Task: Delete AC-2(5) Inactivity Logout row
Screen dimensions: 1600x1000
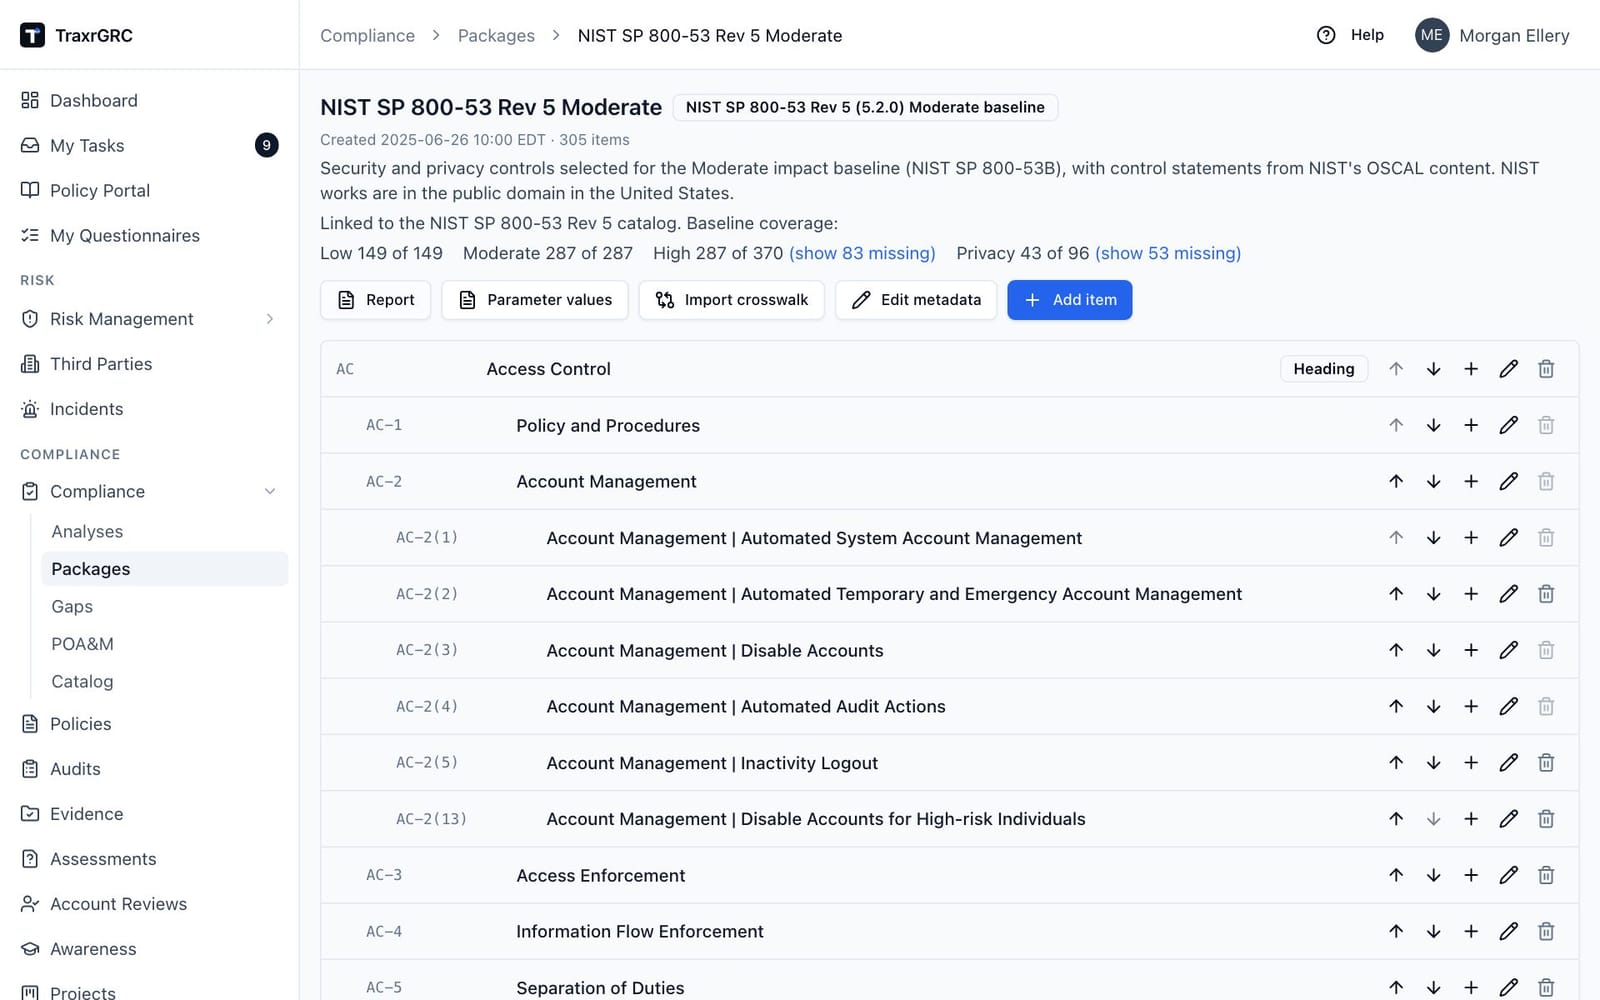Action: click(1546, 763)
